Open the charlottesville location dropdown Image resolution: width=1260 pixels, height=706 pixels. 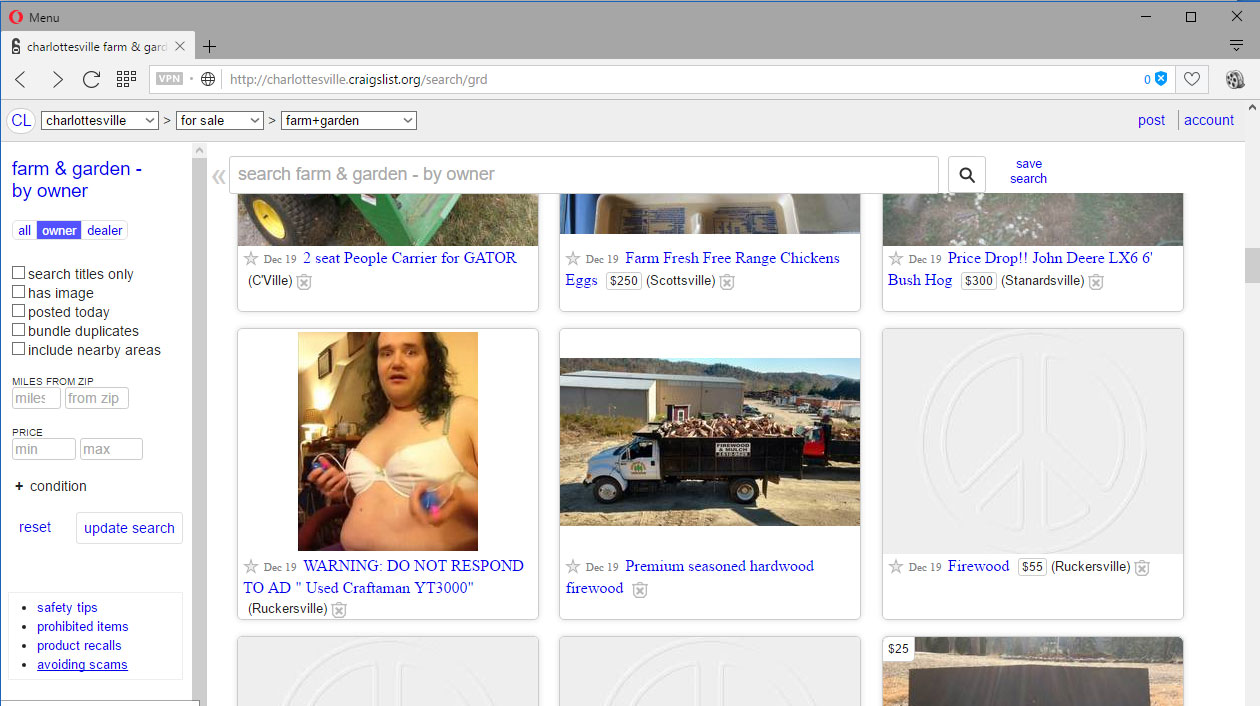100,121
